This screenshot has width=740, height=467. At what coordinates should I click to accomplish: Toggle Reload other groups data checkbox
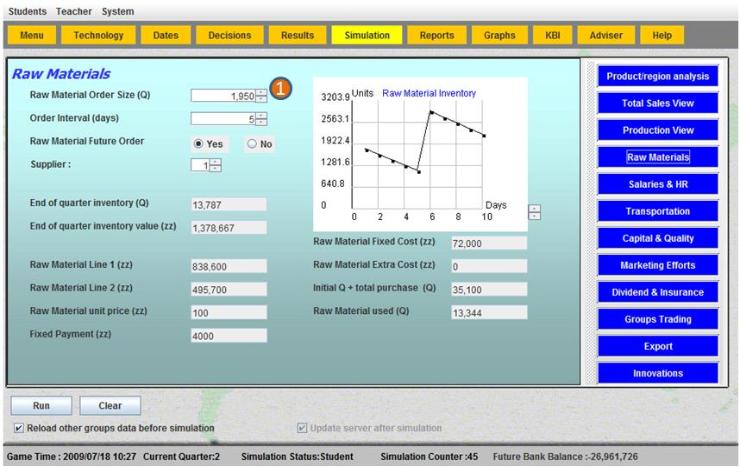click(x=19, y=428)
